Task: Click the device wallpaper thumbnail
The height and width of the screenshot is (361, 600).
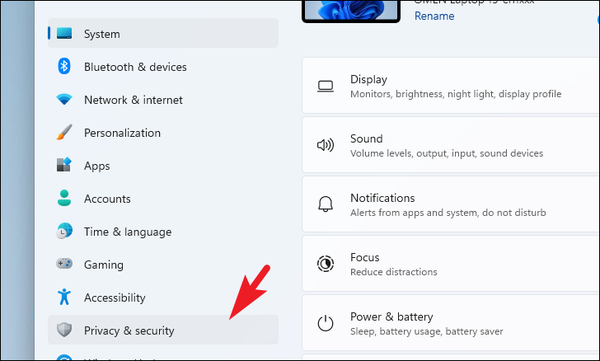Action: 351,10
